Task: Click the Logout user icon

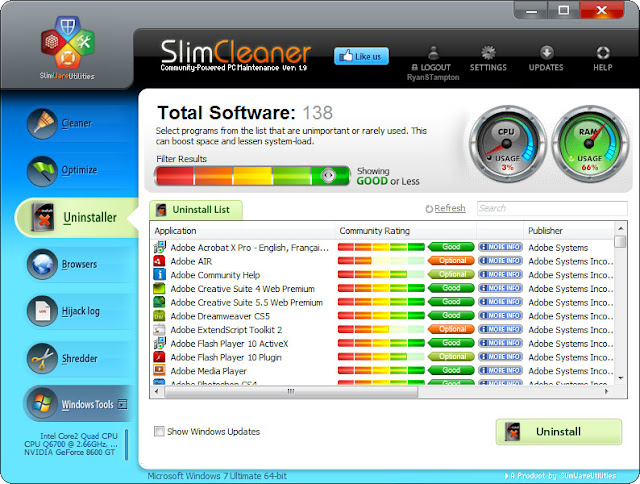Action: coord(433,53)
